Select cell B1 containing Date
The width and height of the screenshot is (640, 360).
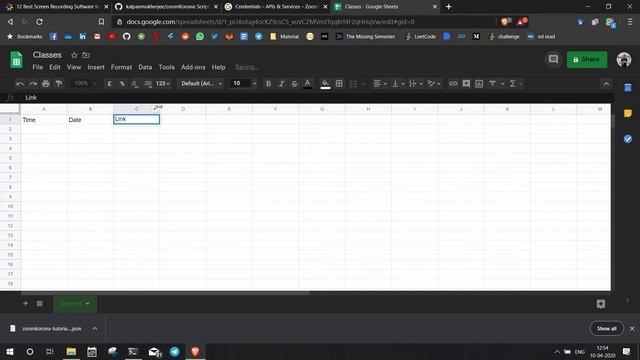[90, 120]
